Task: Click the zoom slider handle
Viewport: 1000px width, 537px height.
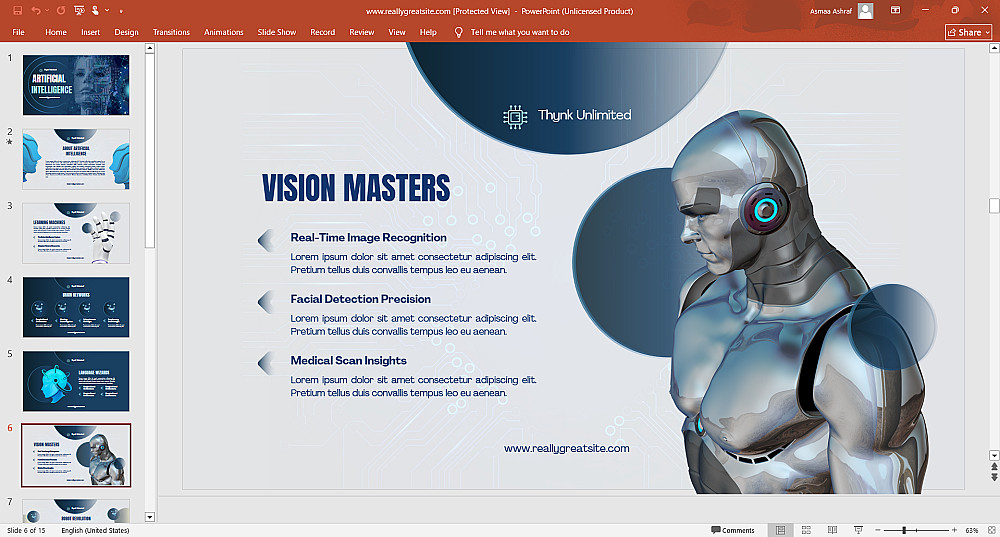Action: pos(904,530)
